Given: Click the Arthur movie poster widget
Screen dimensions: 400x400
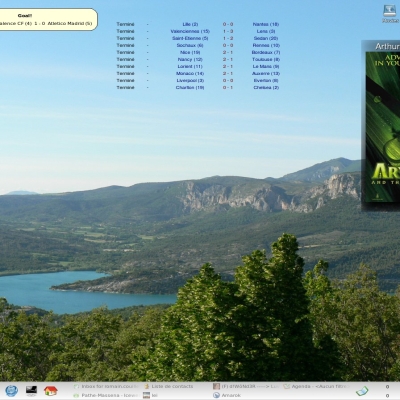Looking at the screenshot, I should (x=383, y=127).
